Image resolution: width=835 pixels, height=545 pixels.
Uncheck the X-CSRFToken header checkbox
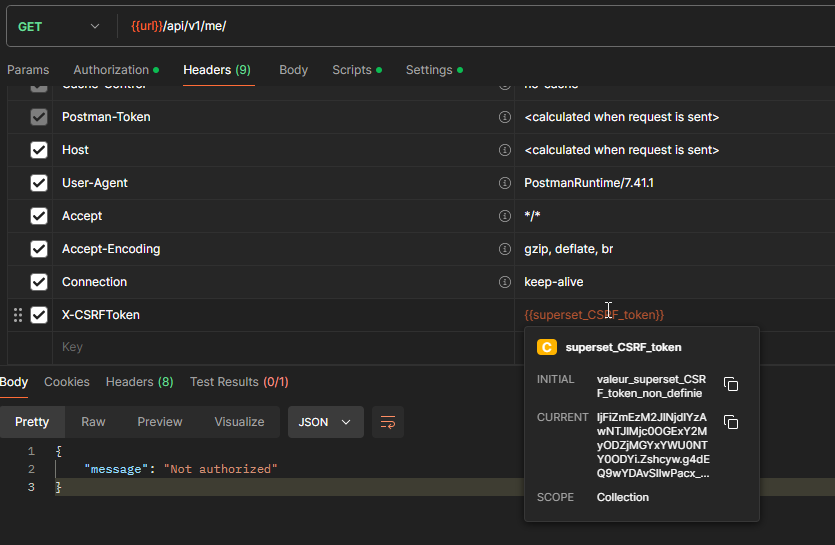click(39, 315)
